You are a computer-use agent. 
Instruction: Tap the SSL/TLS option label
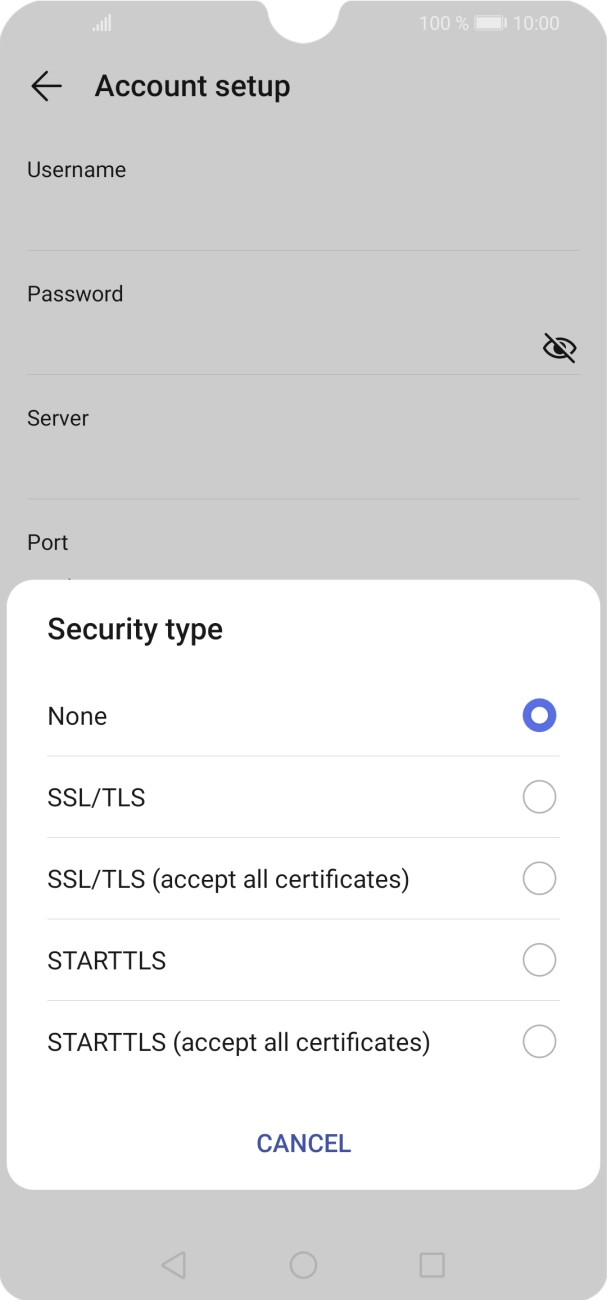pyautogui.click(x=96, y=798)
